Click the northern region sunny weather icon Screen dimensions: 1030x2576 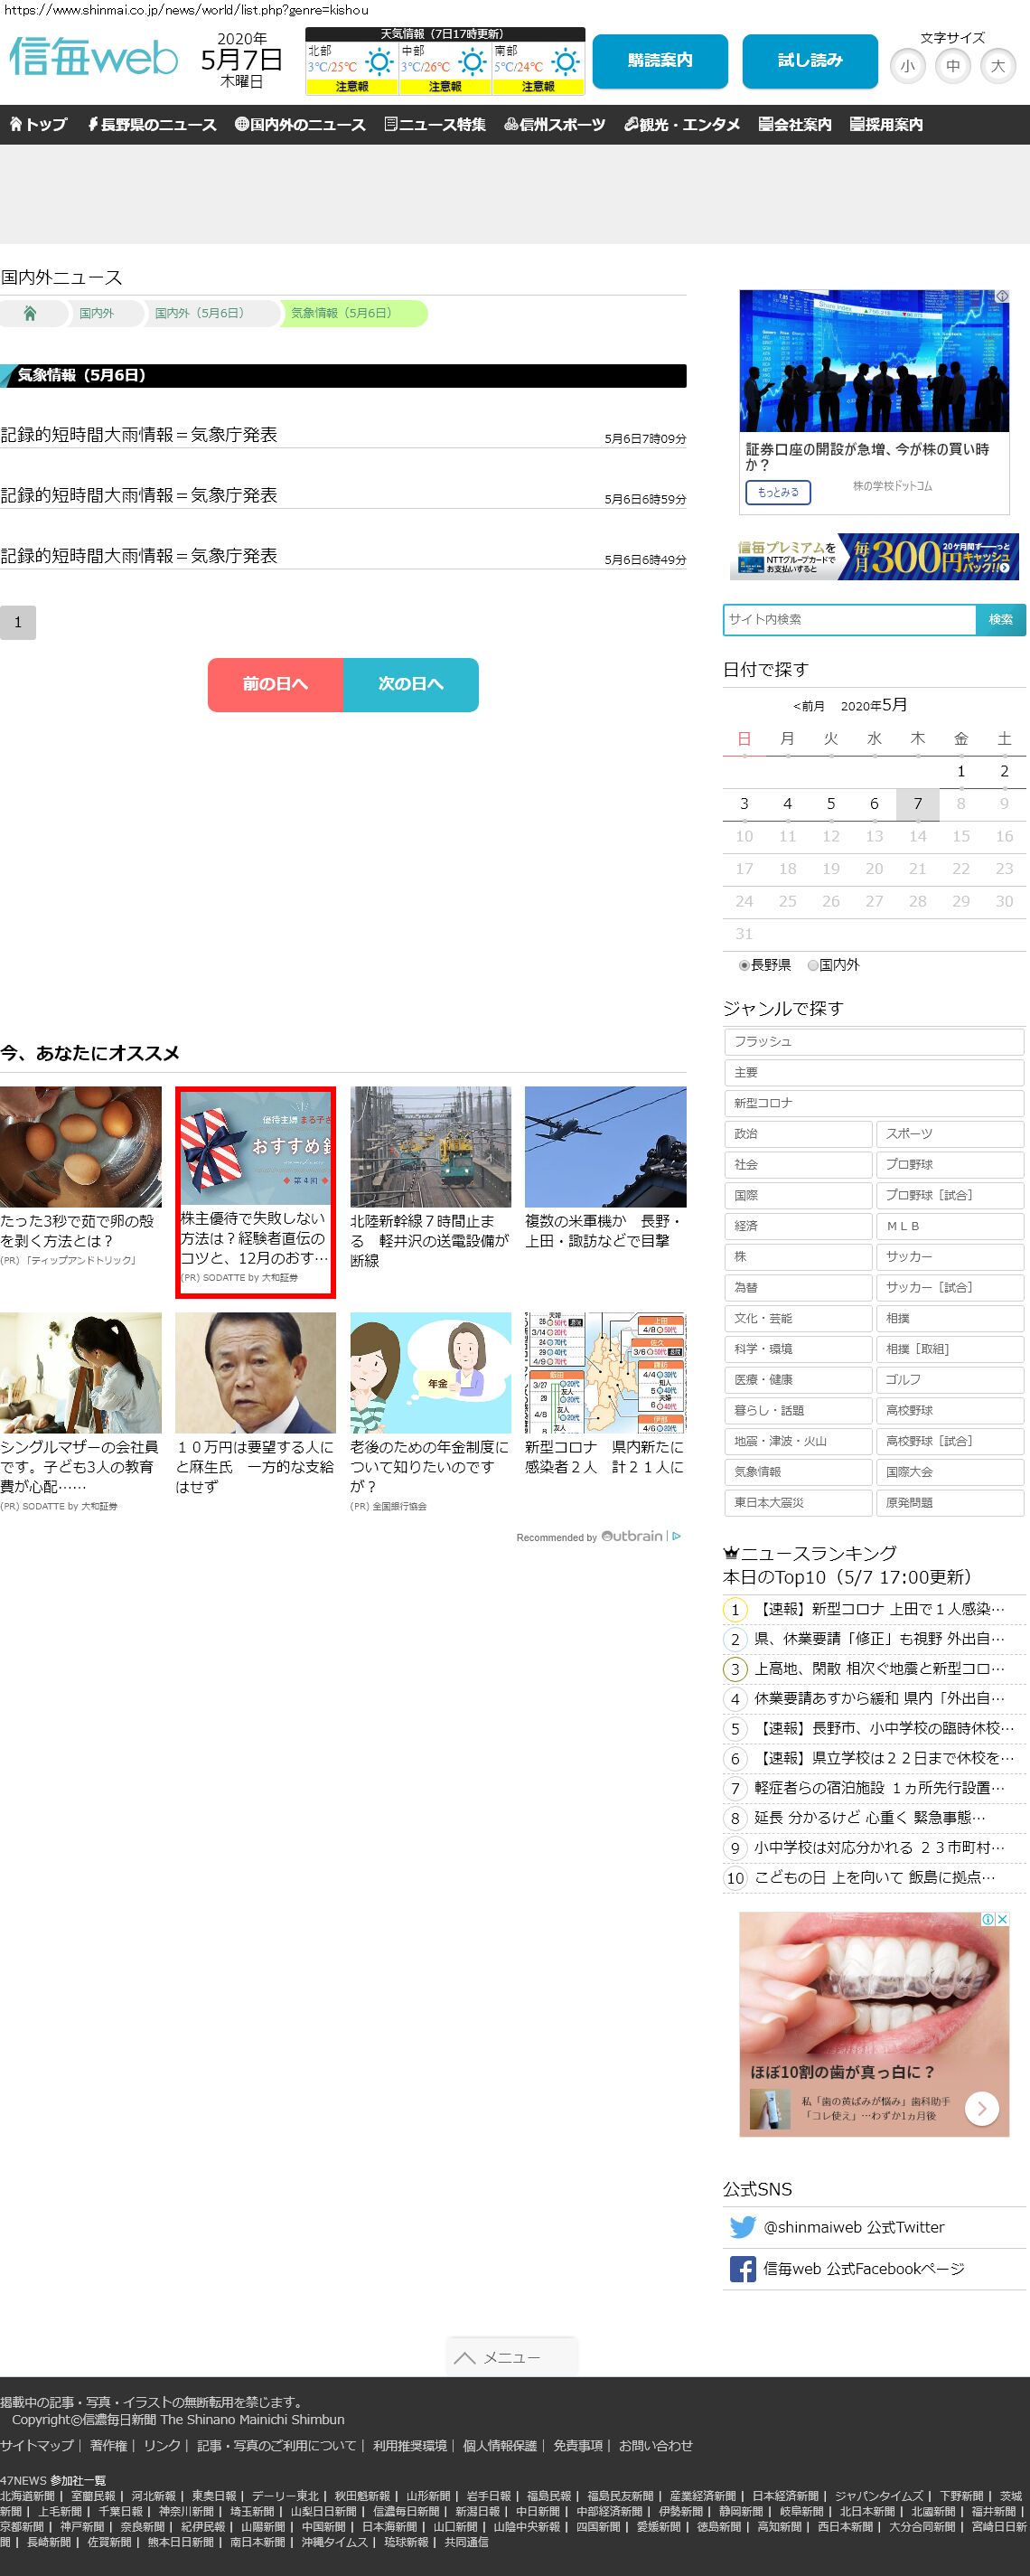[379, 62]
